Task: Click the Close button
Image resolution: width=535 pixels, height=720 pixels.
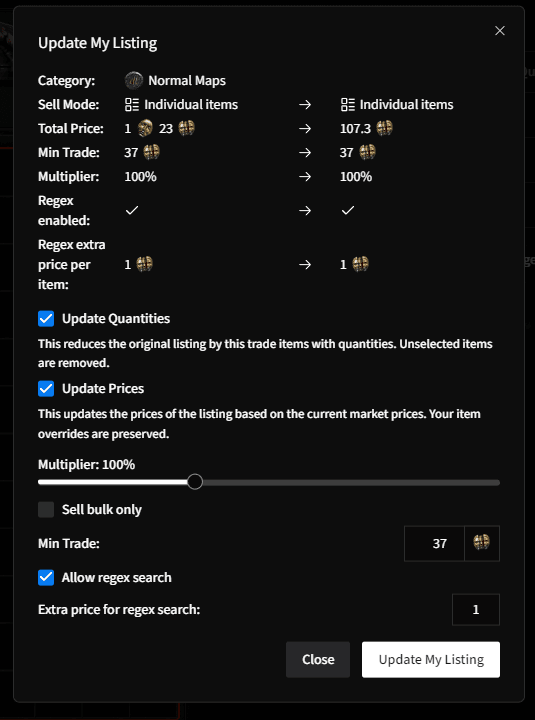Action: [318, 659]
